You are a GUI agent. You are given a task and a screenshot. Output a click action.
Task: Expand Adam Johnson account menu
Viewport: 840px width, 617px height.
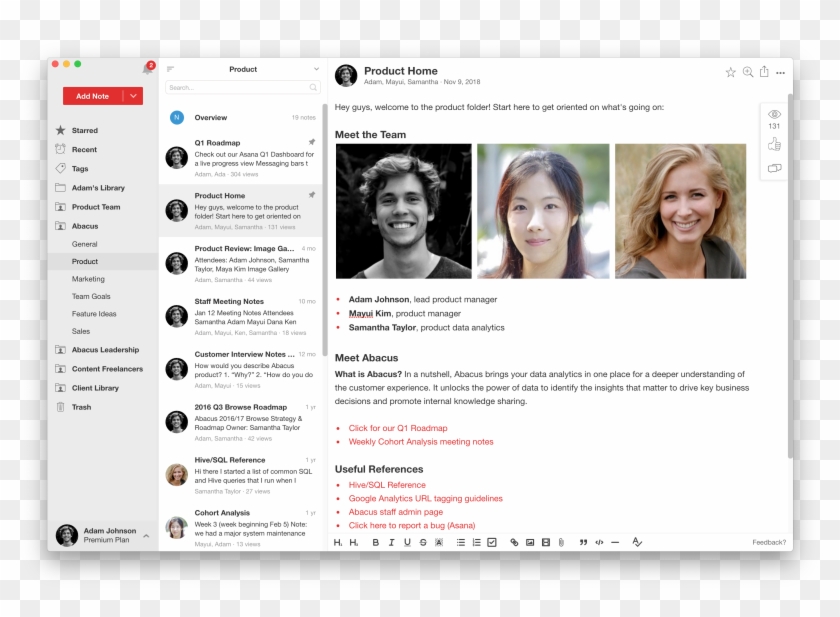(x=147, y=536)
